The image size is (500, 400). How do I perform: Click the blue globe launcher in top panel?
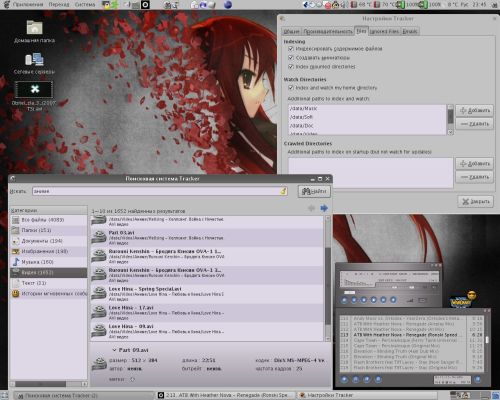[x=228, y=5]
